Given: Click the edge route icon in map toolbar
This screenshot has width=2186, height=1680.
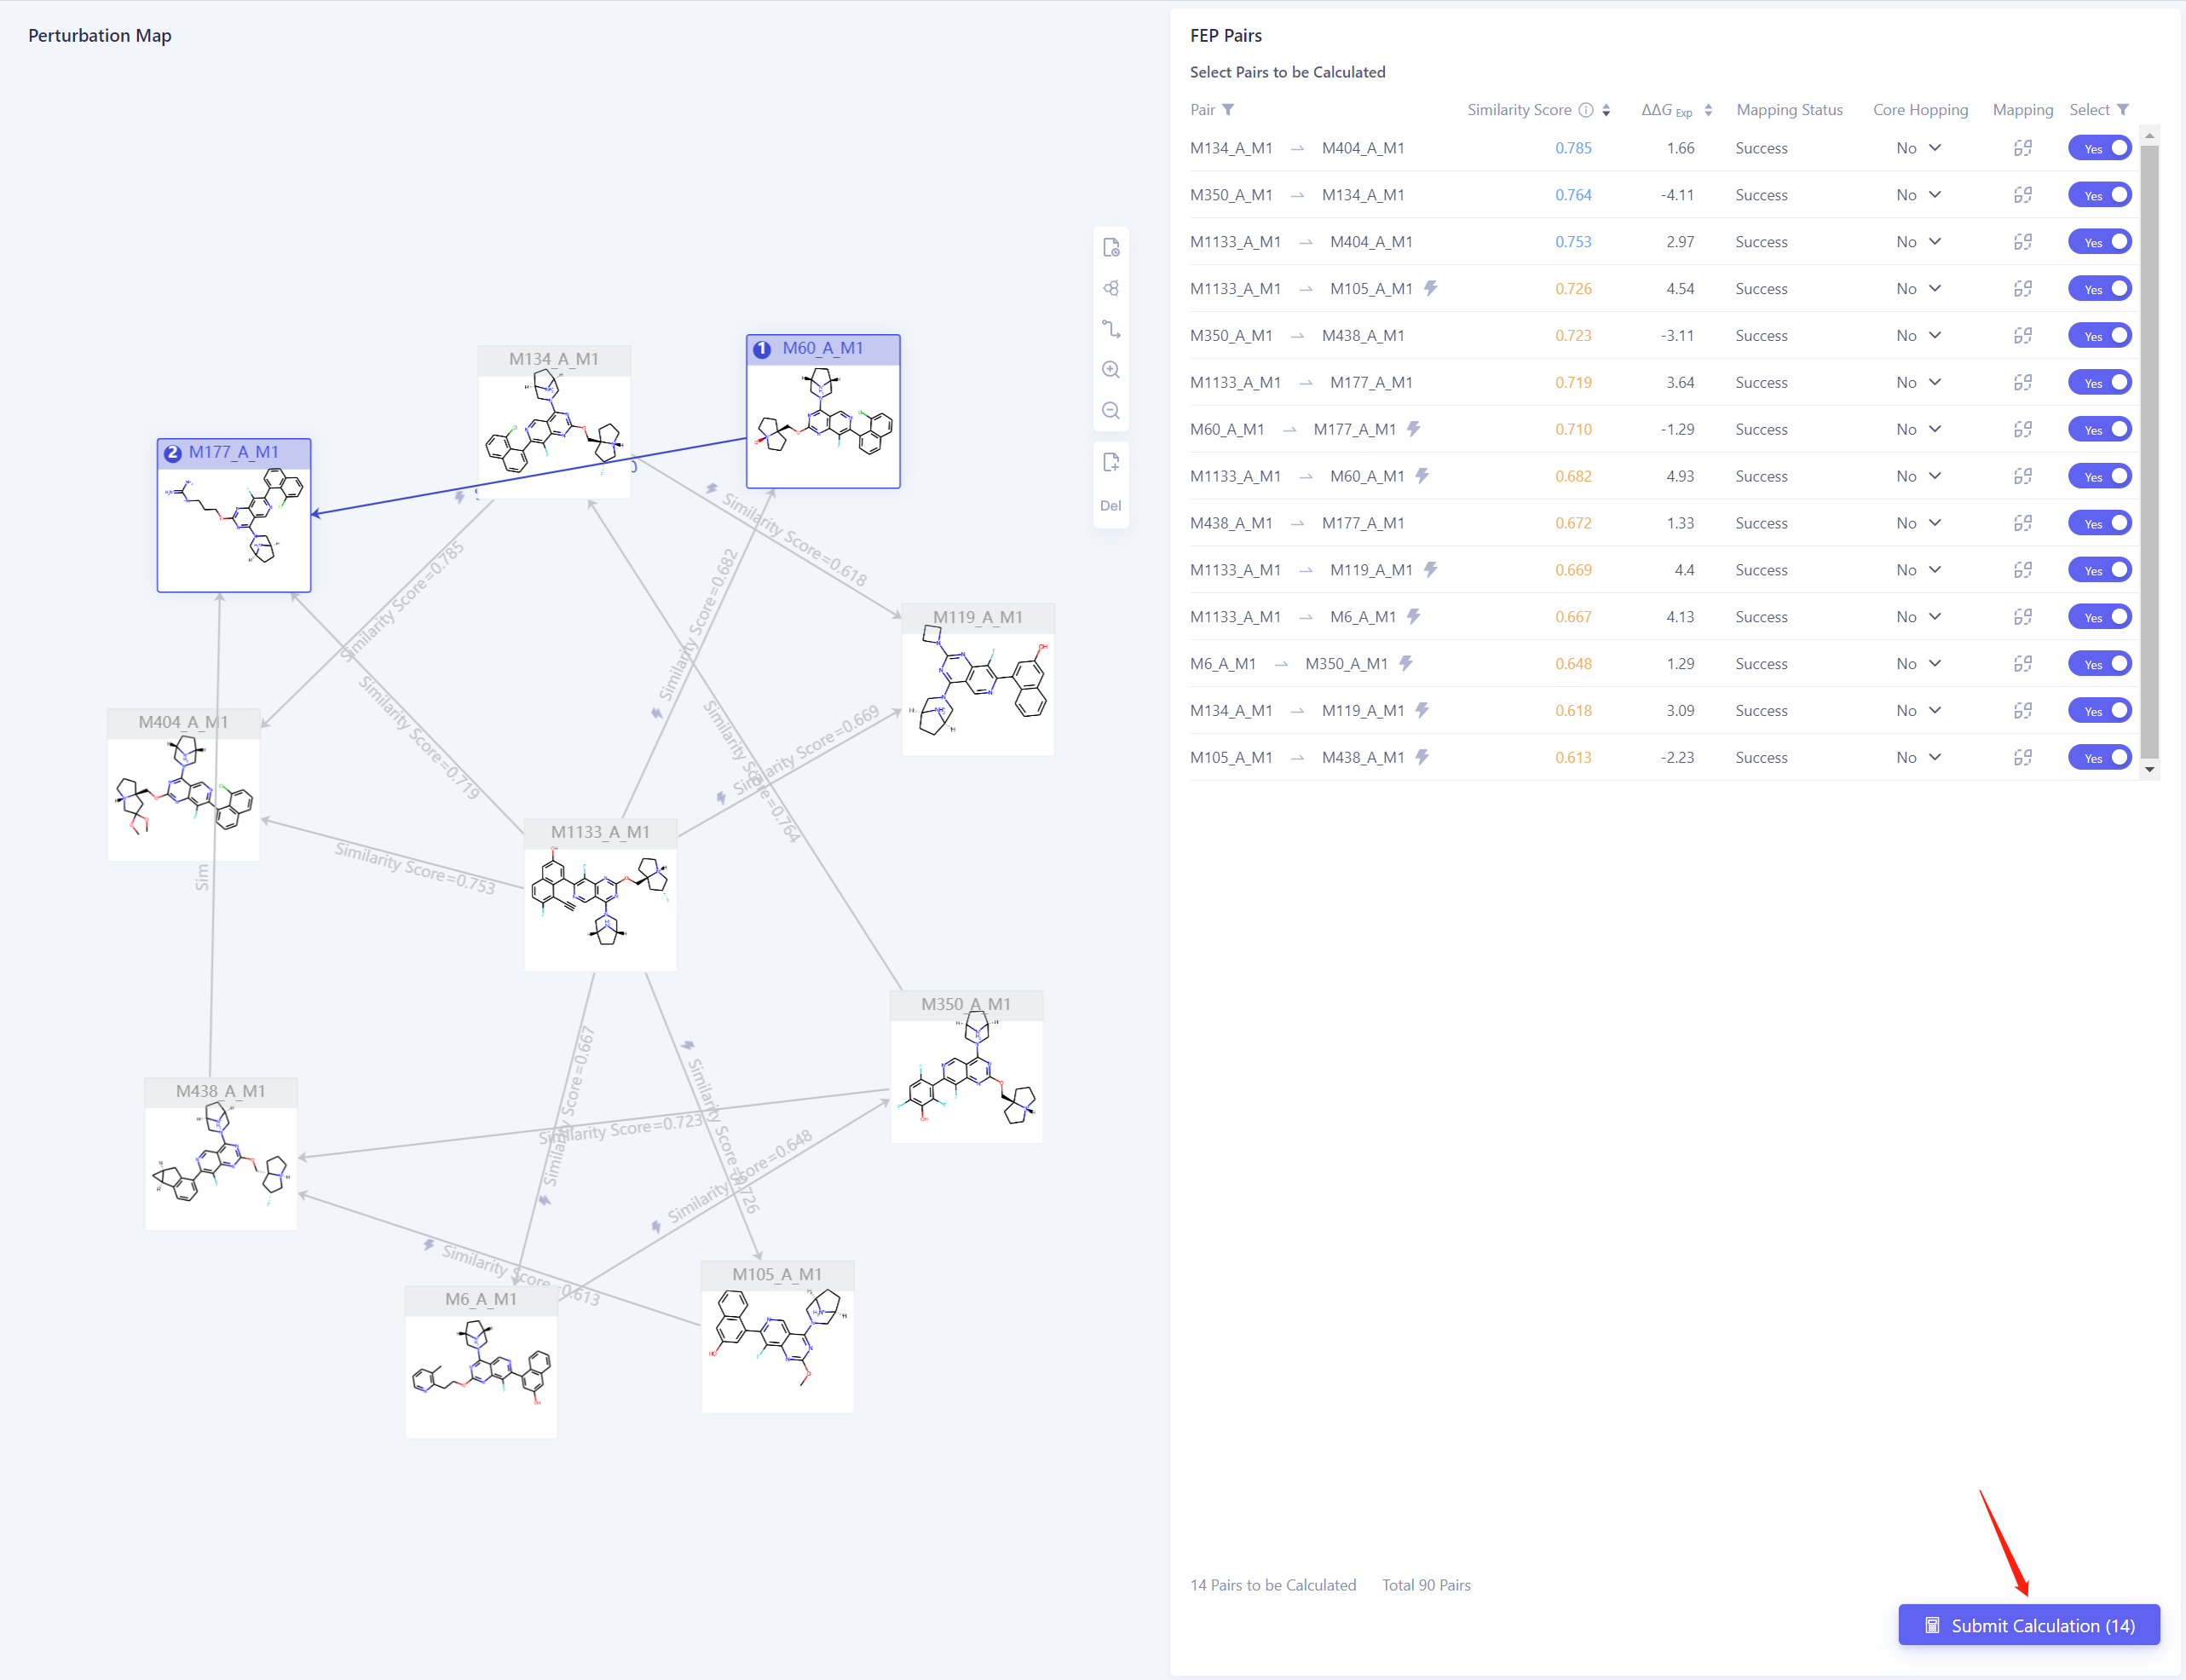Looking at the screenshot, I should point(1110,329).
